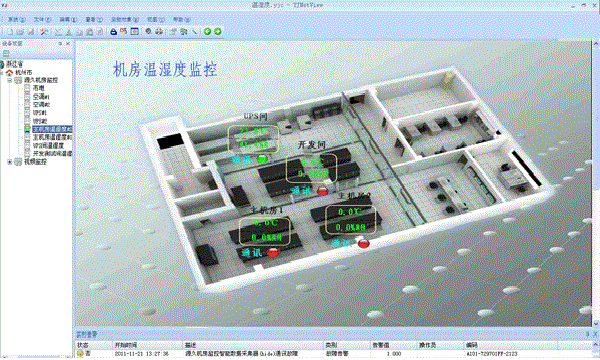Click the red crossed tools icon
Image resolution: width=600 pixels, height=360 pixels.
(x=44, y=32)
